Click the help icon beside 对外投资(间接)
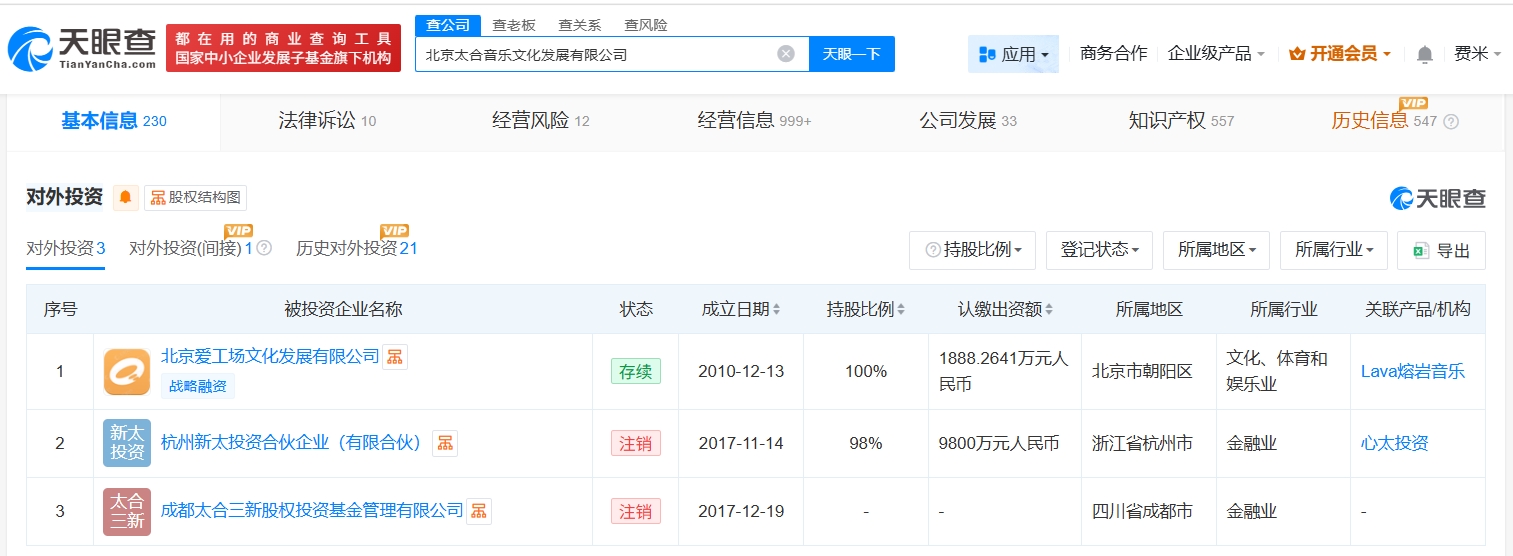The image size is (1513, 556). 264,248
